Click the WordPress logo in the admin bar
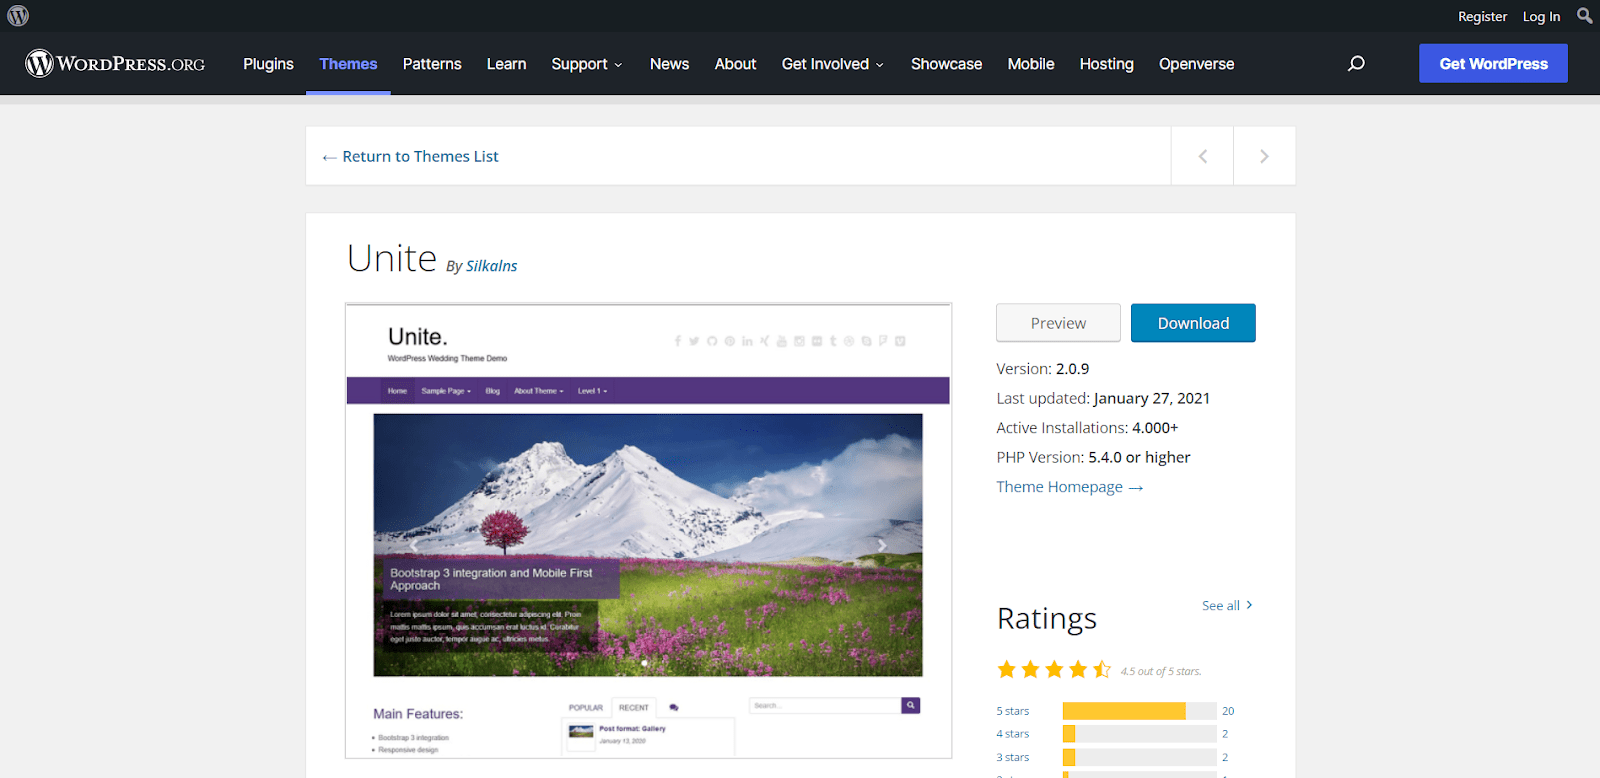 tap(18, 16)
